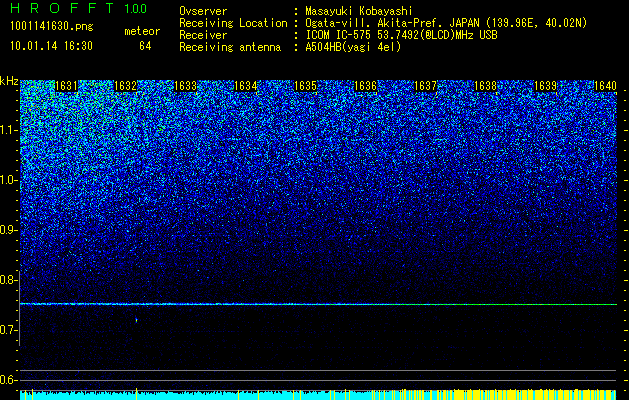This screenshot has height=400, width=629.
Task: Click the 0.7 kHz axis label
Action: click(x=8, y=330)
